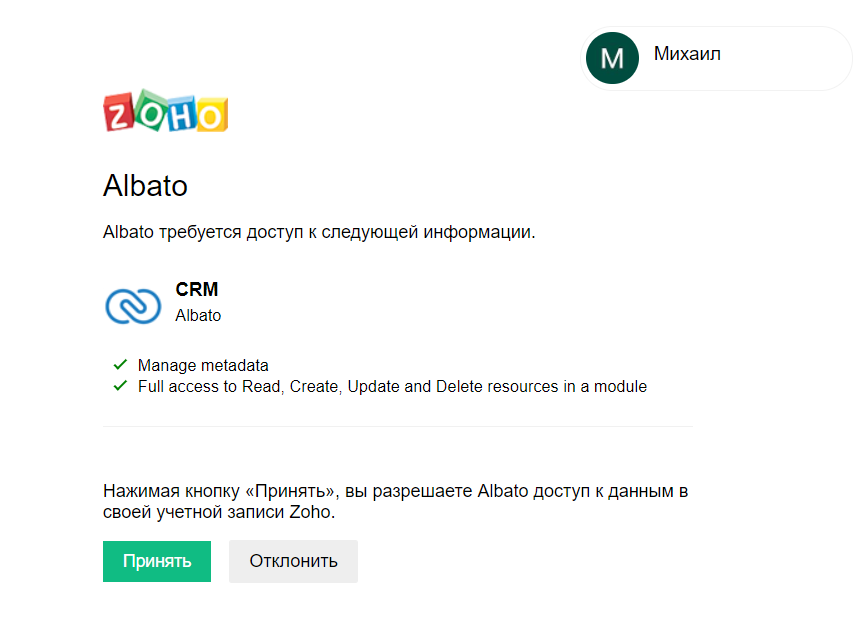Viewport: 860px width, 631px height.
Task: Click the blue CRM chain-link icon
Action: click(133, 305)
